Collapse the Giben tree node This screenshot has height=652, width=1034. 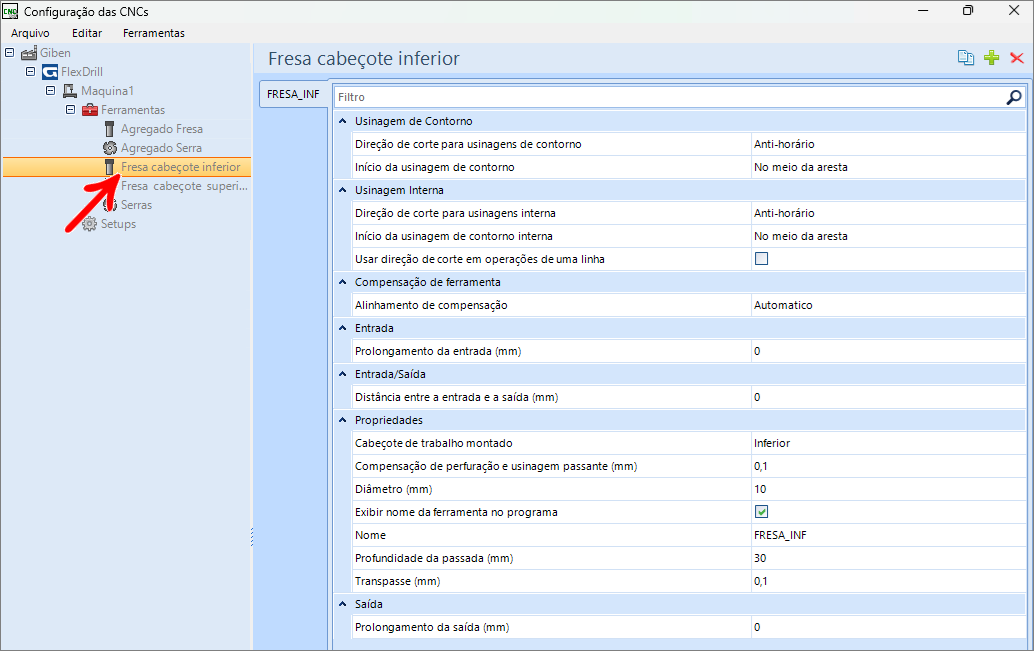tap(10, 53)
